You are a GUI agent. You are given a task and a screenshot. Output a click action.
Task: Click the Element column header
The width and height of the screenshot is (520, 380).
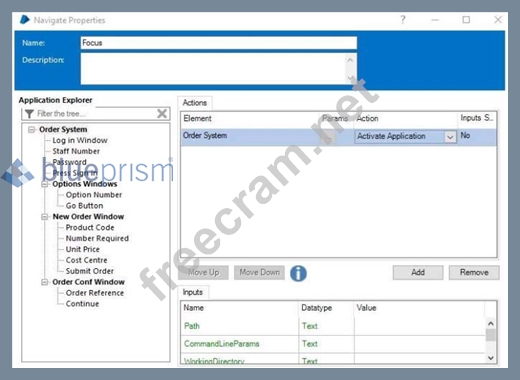pyautogui.click(x=197, y=118)
